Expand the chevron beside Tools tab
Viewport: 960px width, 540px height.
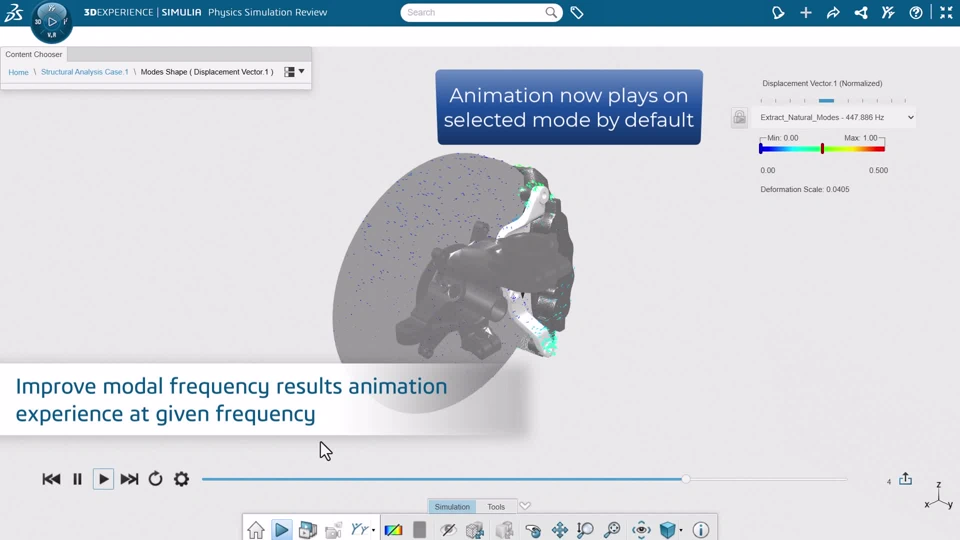coord(525,506)
